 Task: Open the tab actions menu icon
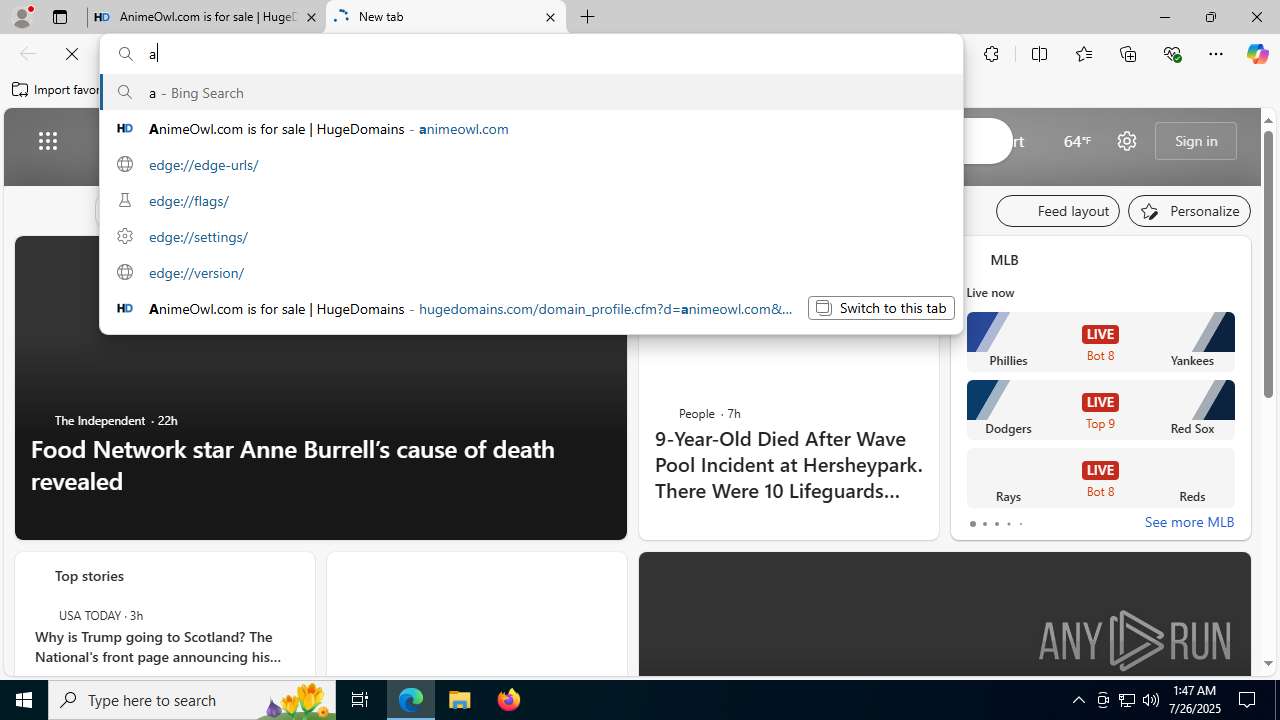coord(60,17)
